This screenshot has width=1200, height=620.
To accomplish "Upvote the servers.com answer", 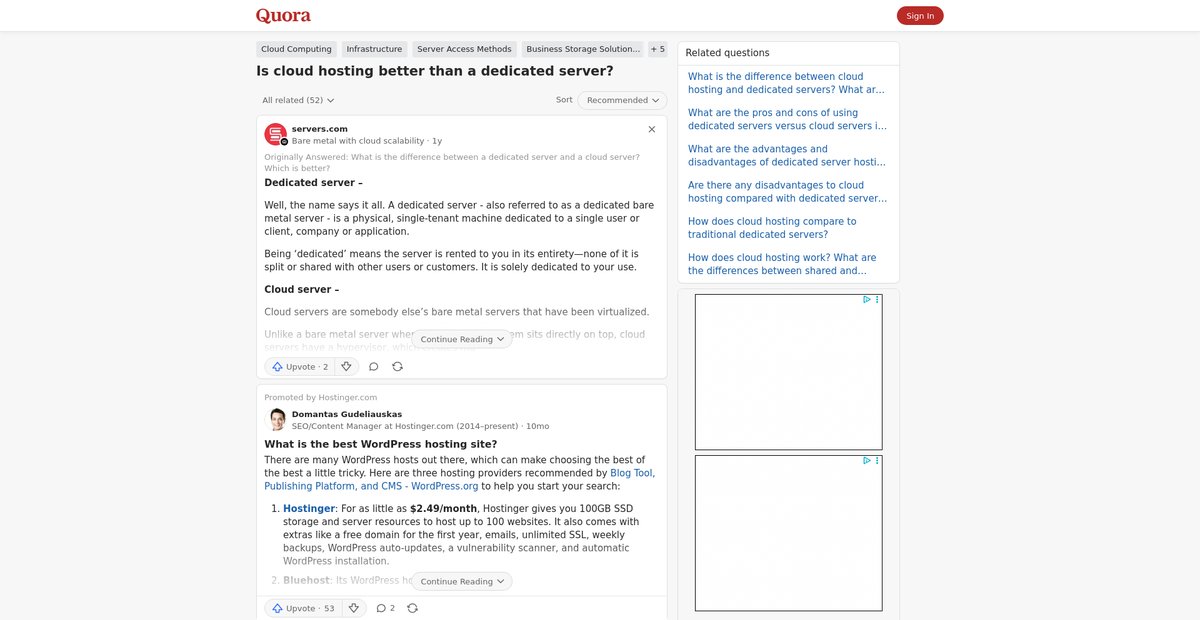I will 298,367.
